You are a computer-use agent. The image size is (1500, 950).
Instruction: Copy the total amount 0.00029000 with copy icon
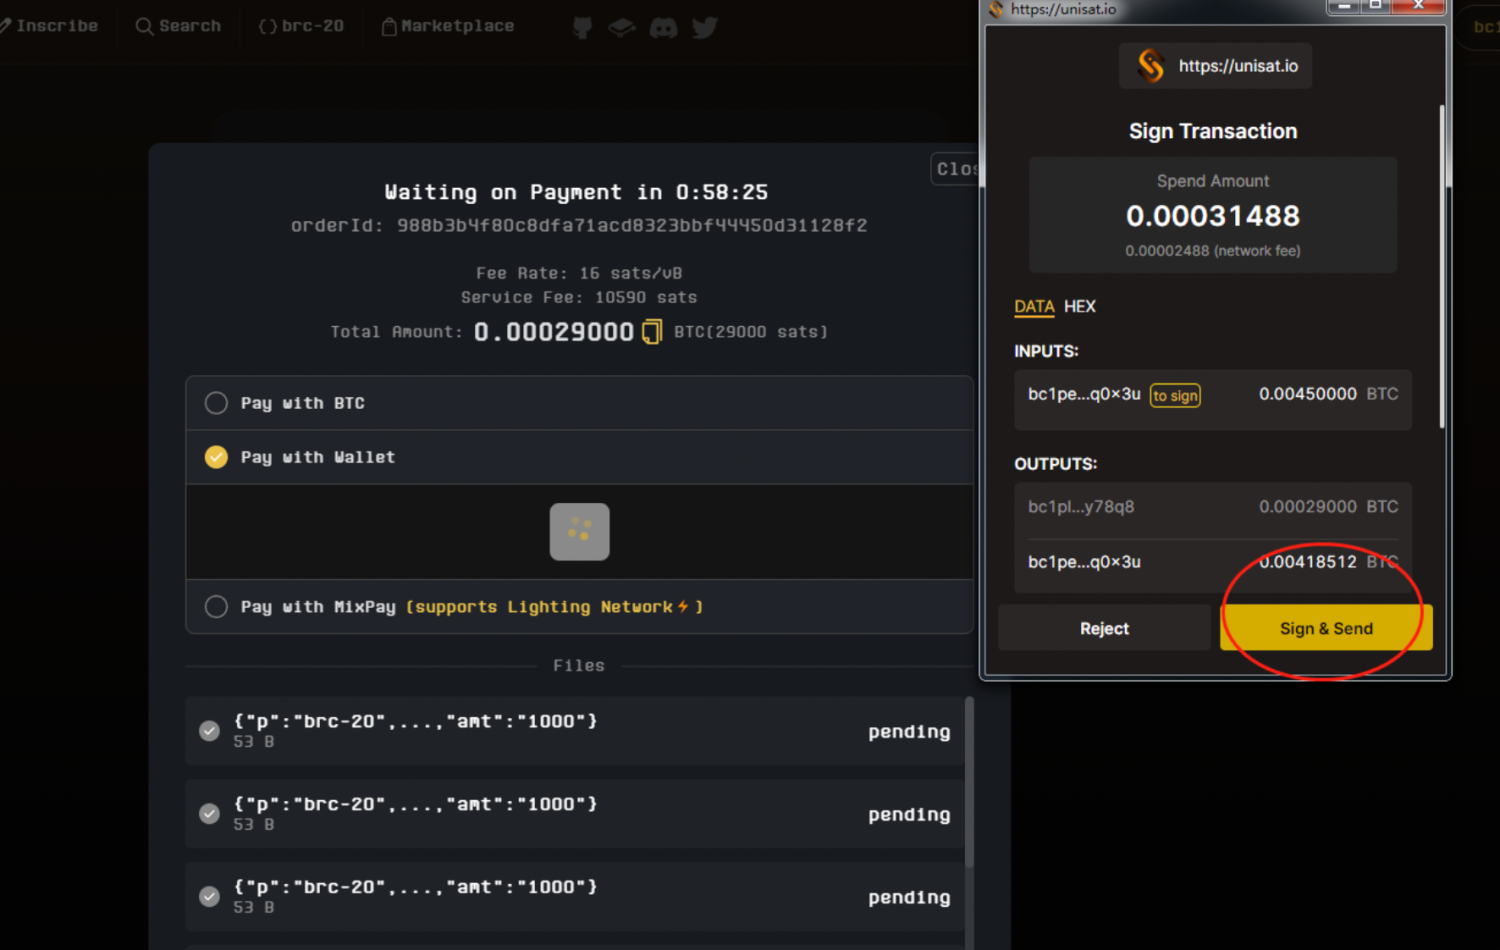(651, 331)
